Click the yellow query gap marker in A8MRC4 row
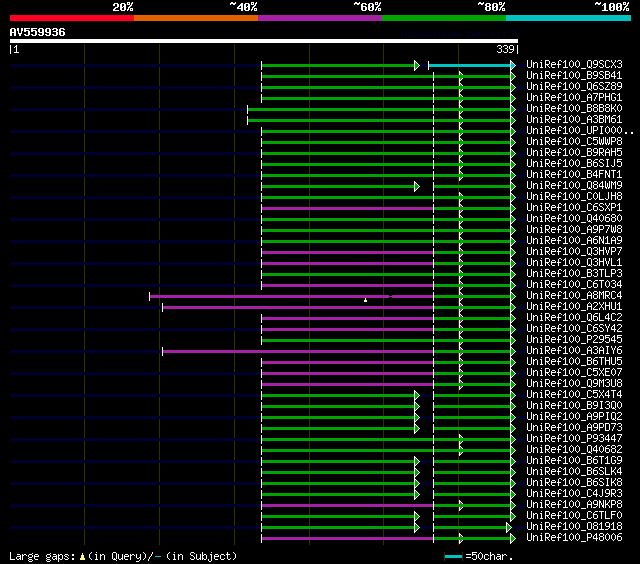Image resolution: width=640 pixels, height=564 pixels. coord(365,300)
